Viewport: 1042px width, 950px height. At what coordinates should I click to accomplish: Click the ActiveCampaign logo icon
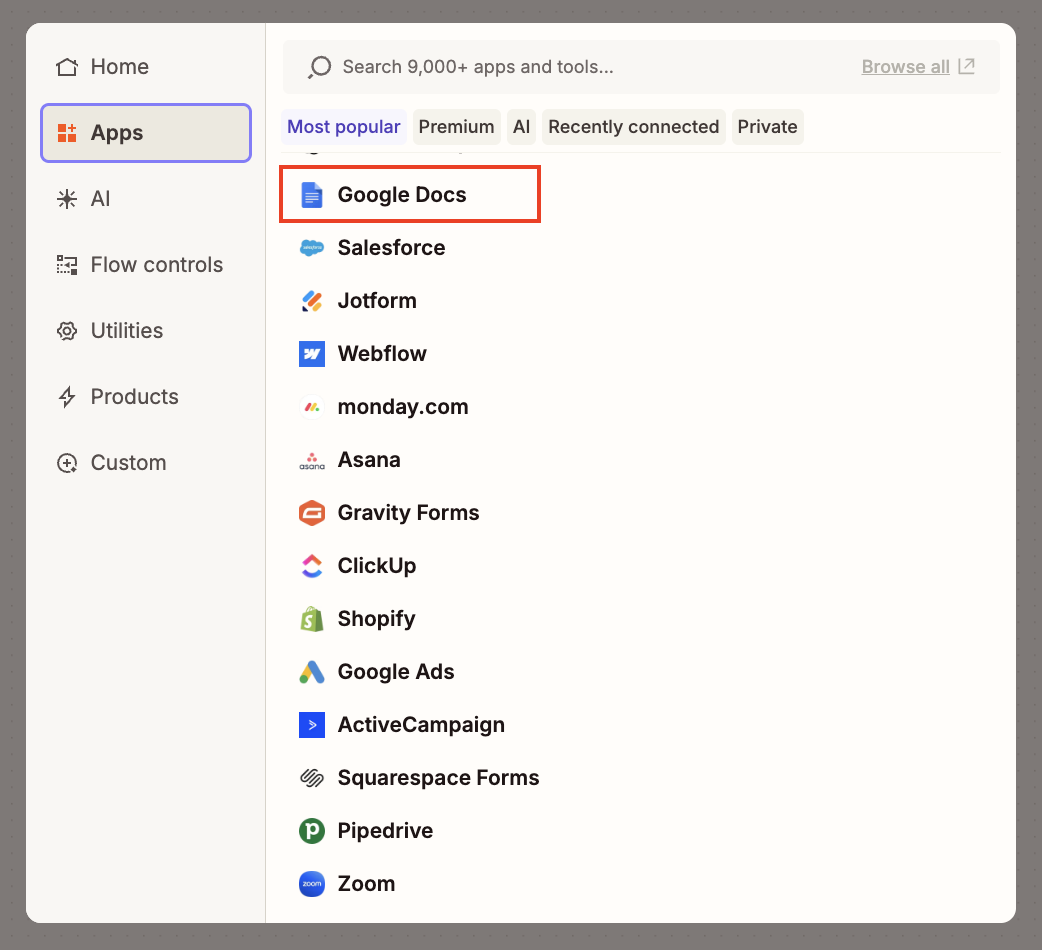click(x=312, y=725)
